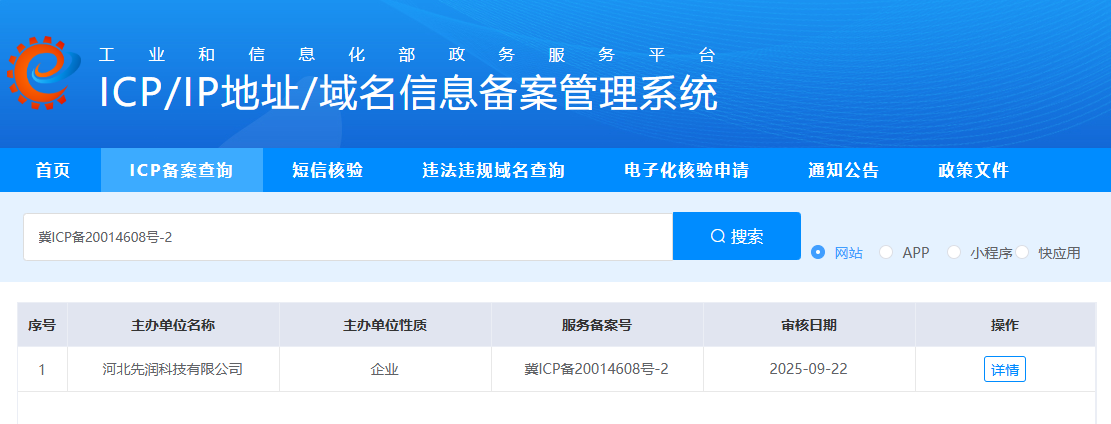The height and width of the screenshot is (424, 1111).
Task: Click the 工业和信息化部政务服务平台 subtitle
Action: coord(407,55)
